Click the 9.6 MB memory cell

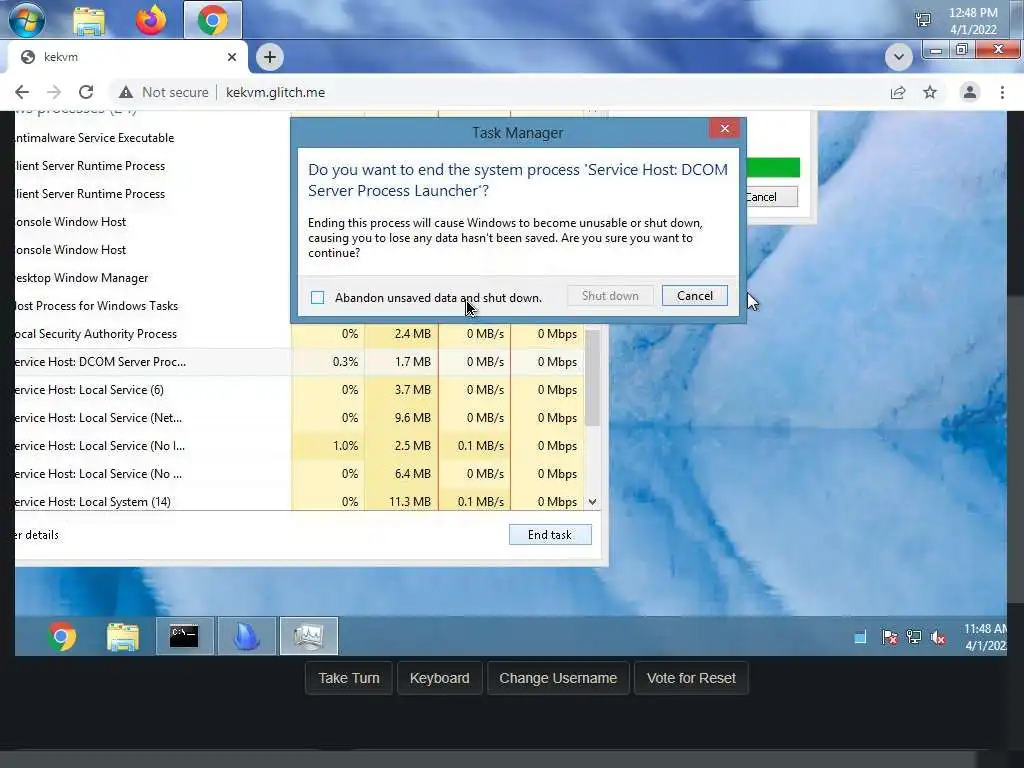[x=402, y=418]
